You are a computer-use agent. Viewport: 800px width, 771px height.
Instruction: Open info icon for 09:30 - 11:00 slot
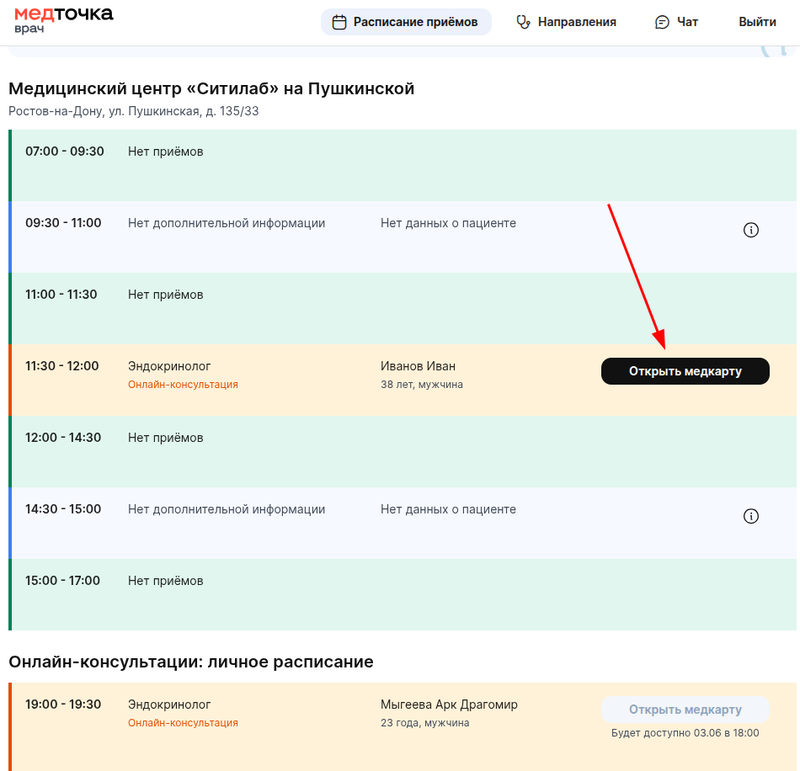tap(751, 230)
